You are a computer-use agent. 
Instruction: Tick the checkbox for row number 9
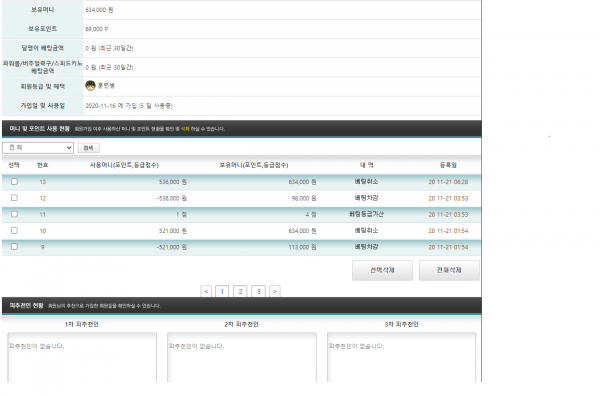[14, 247]
